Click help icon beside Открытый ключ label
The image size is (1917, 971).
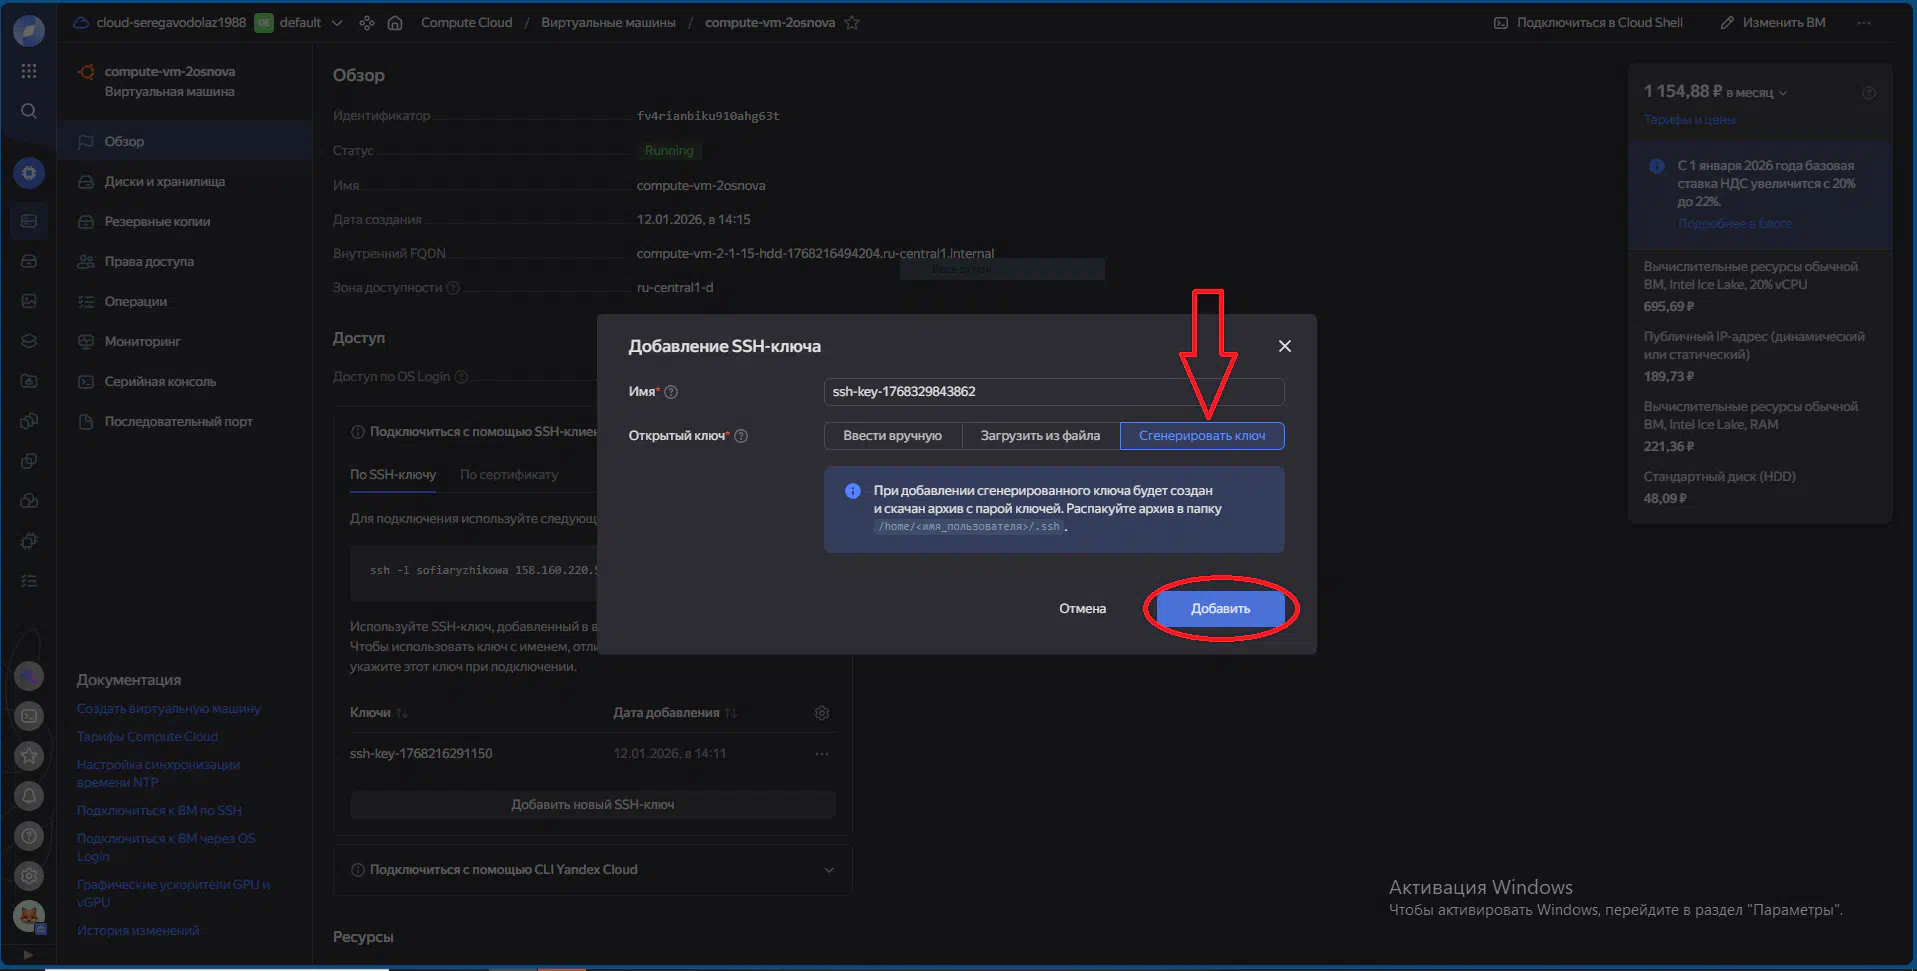pos(741,436)
